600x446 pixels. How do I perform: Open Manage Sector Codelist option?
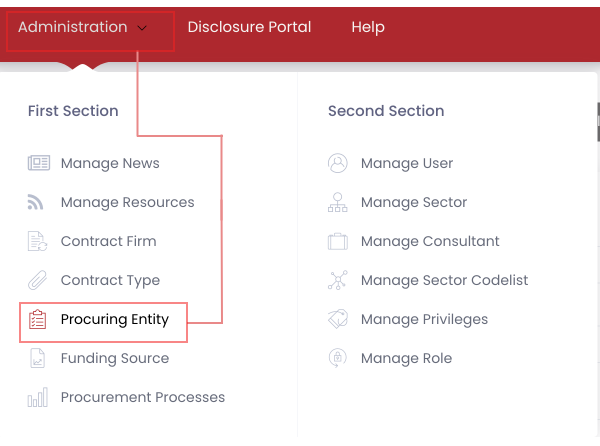point(444,281)
